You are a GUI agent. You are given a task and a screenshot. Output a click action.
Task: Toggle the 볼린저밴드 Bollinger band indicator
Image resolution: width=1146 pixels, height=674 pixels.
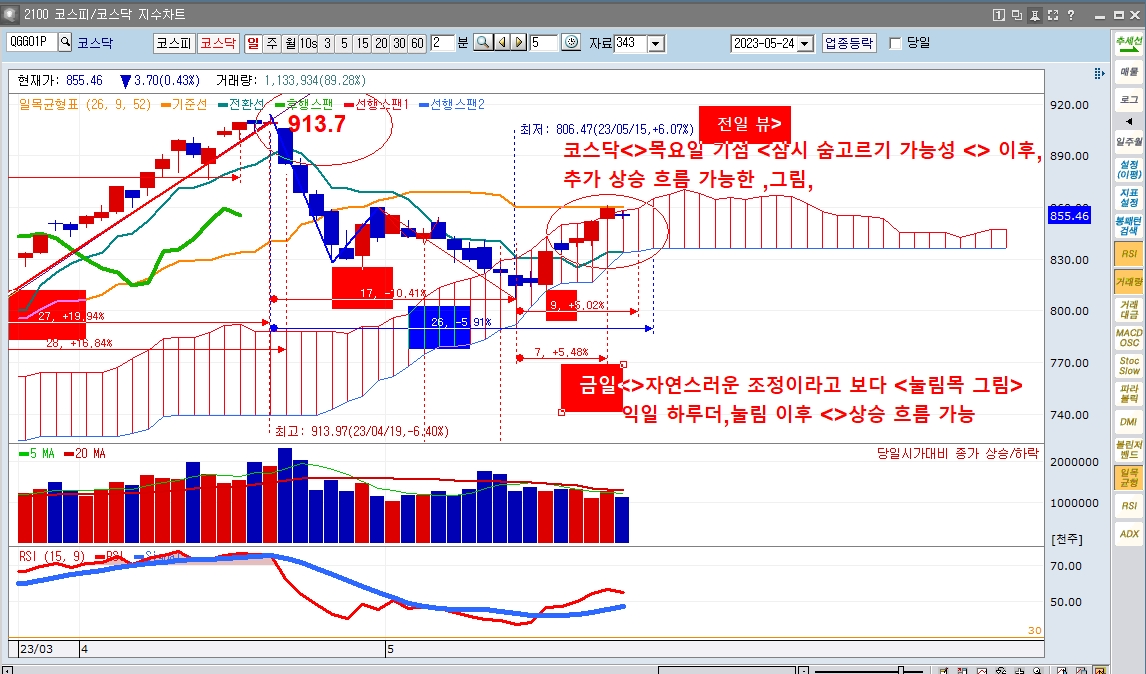click(1129, 450)
